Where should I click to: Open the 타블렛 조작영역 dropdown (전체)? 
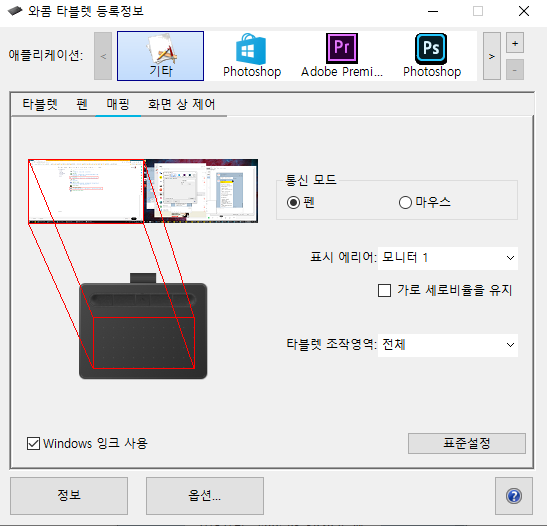pyautogui.click(x=448, y=345)
